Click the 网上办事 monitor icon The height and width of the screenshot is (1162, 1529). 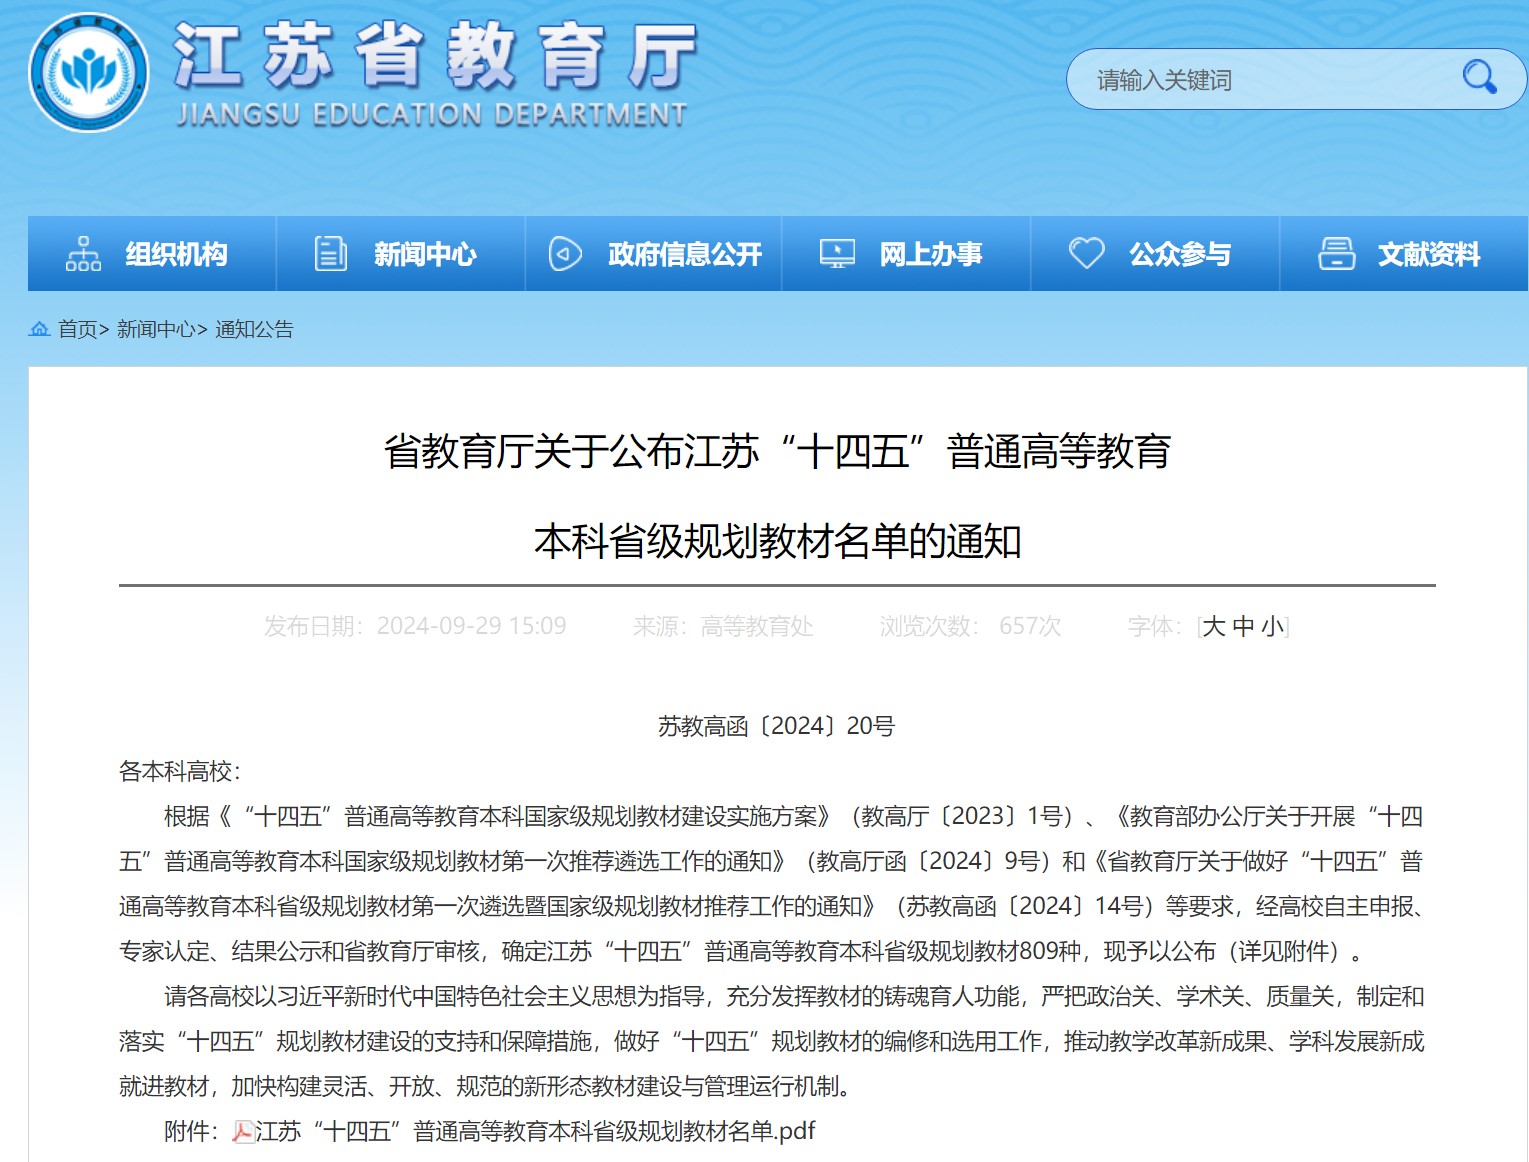pyautogui.click(x=837, y=254)
